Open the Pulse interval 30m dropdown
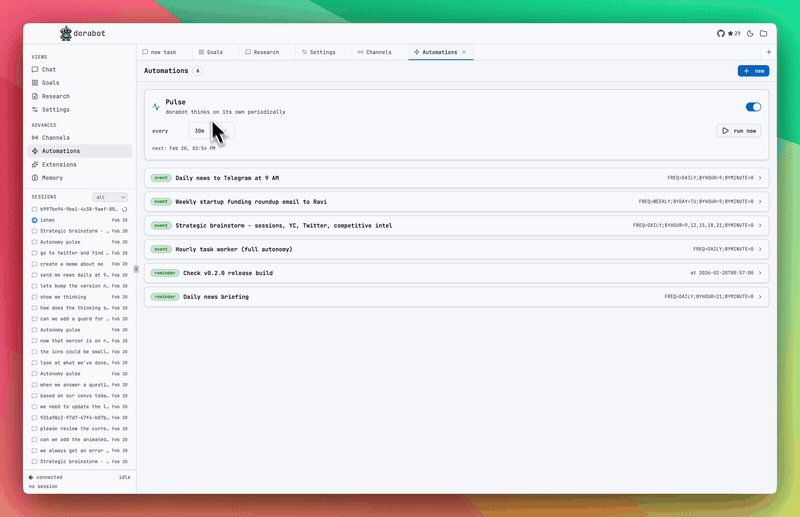The width and height of the screenshot is (800, 517). pyautogui.click(x=211, y=131)
